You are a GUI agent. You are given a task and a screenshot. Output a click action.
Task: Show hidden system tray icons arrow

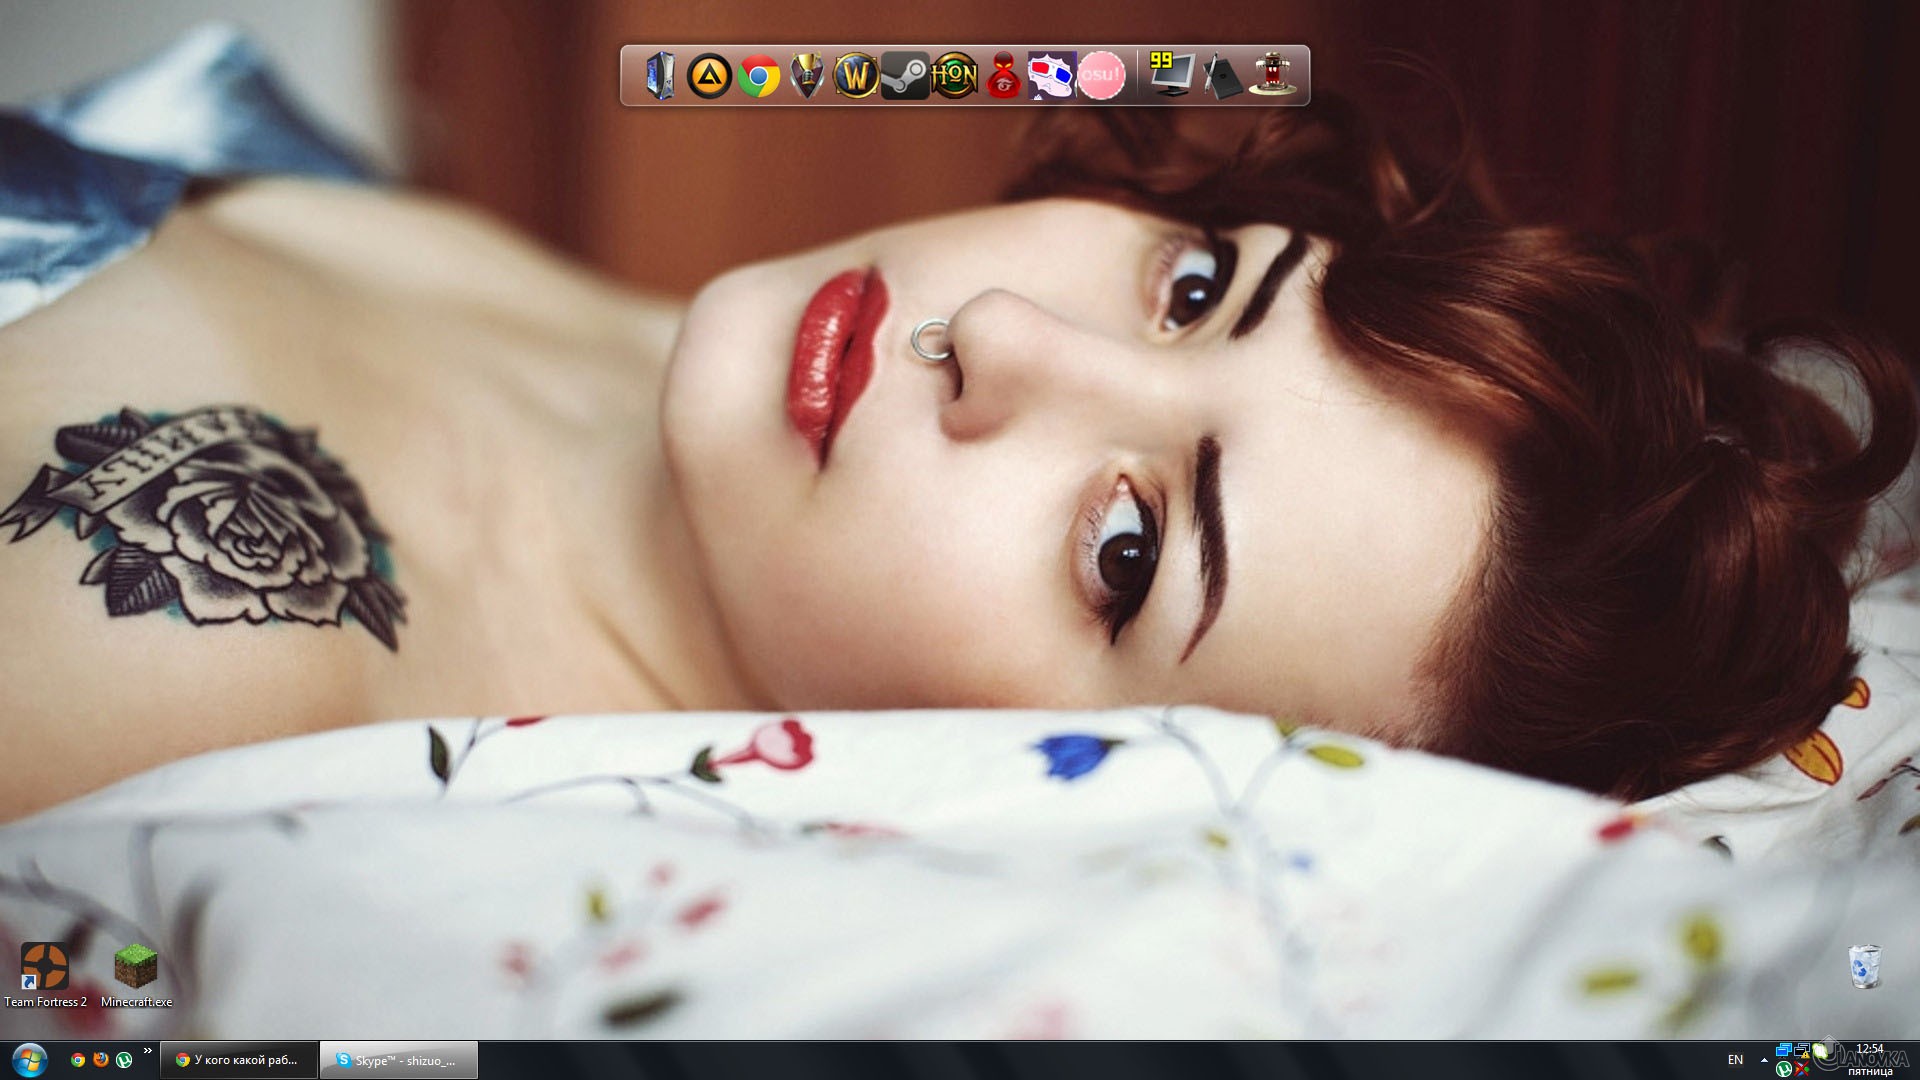tap(1764, 1060)
